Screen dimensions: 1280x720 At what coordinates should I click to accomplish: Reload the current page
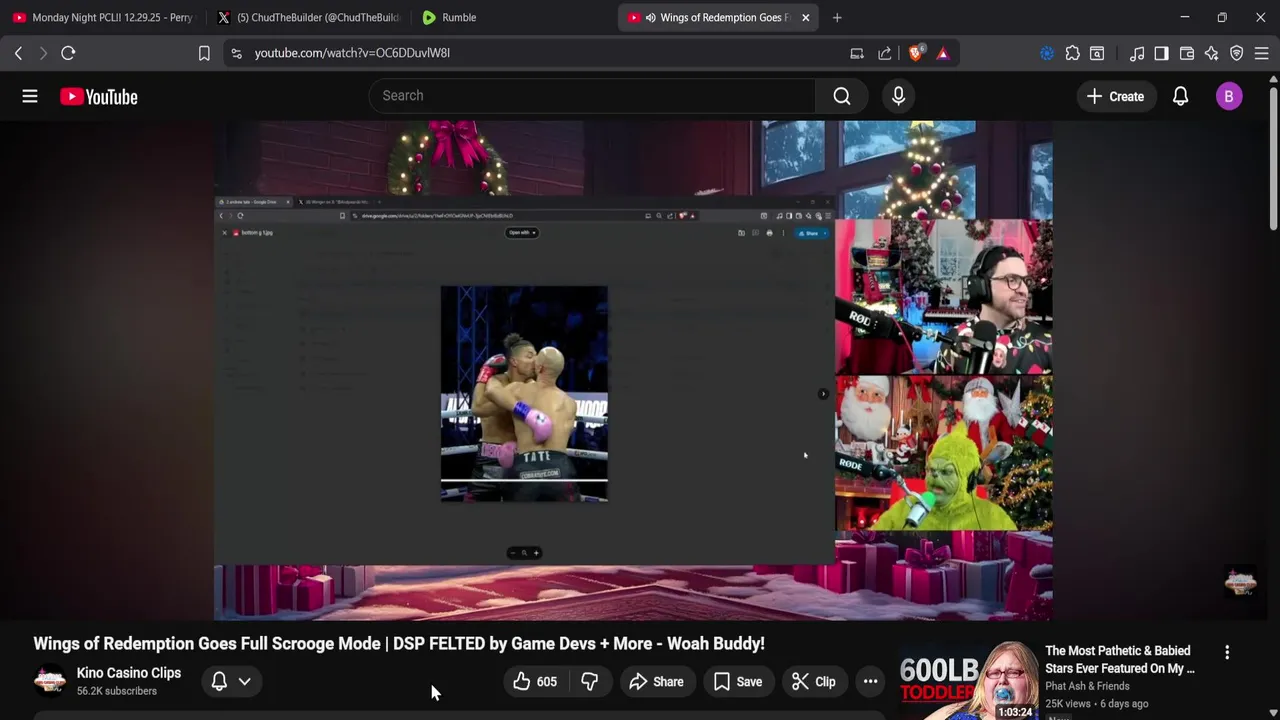(x=68, y=53)
